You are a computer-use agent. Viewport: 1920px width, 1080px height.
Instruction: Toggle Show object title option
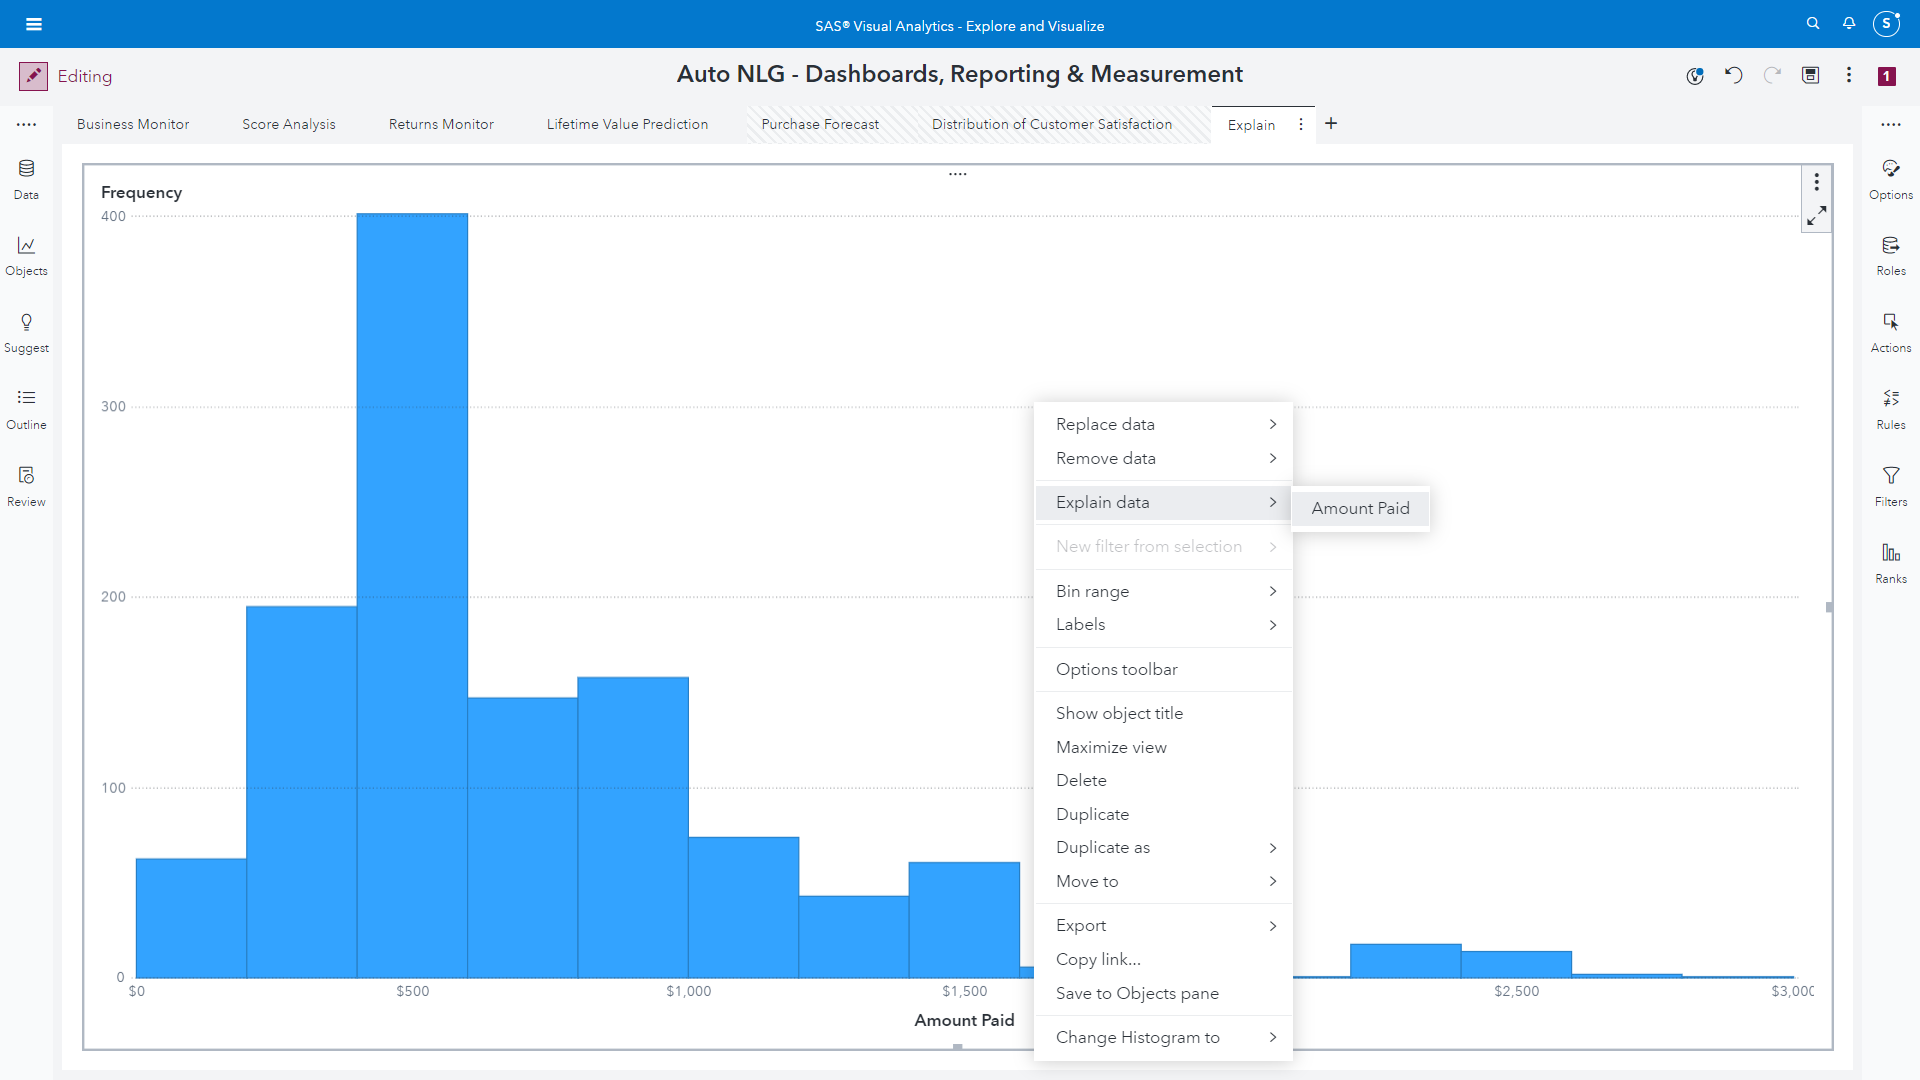pos(1119,713)
